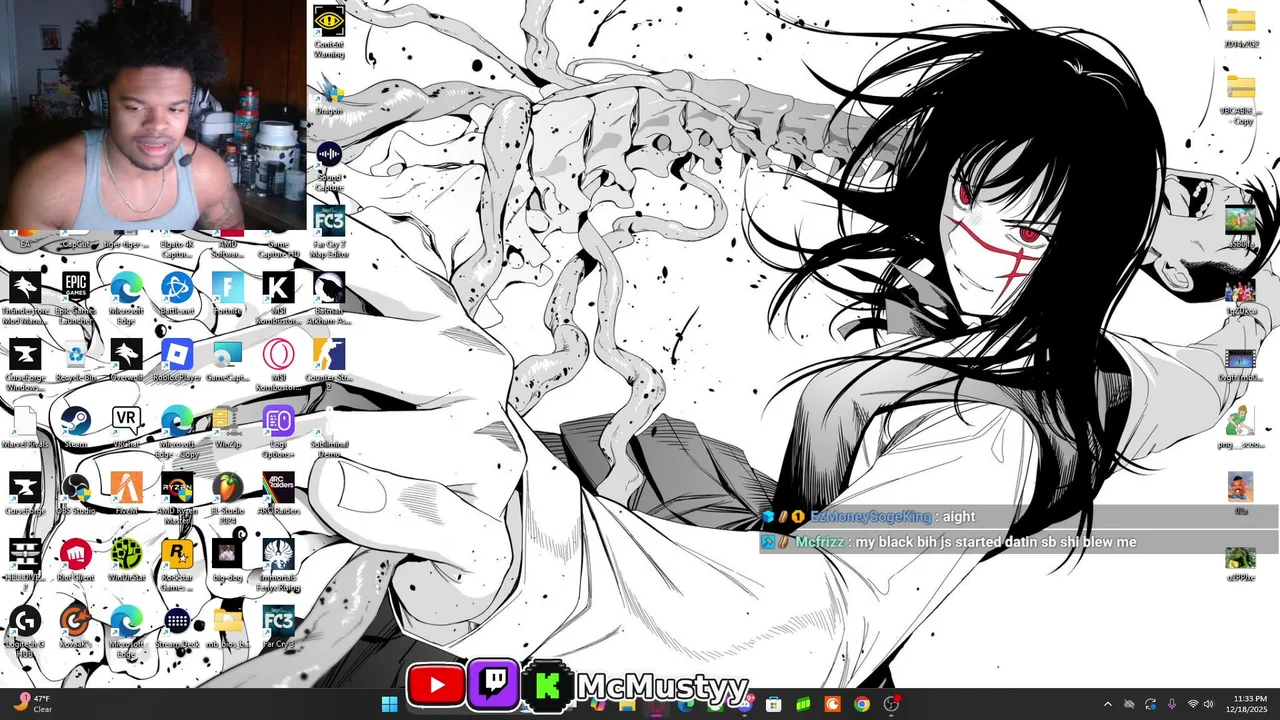Screen dimensions: 1280x720
Task: Open the weather widget showing 47°F
Action: (32, 704)
